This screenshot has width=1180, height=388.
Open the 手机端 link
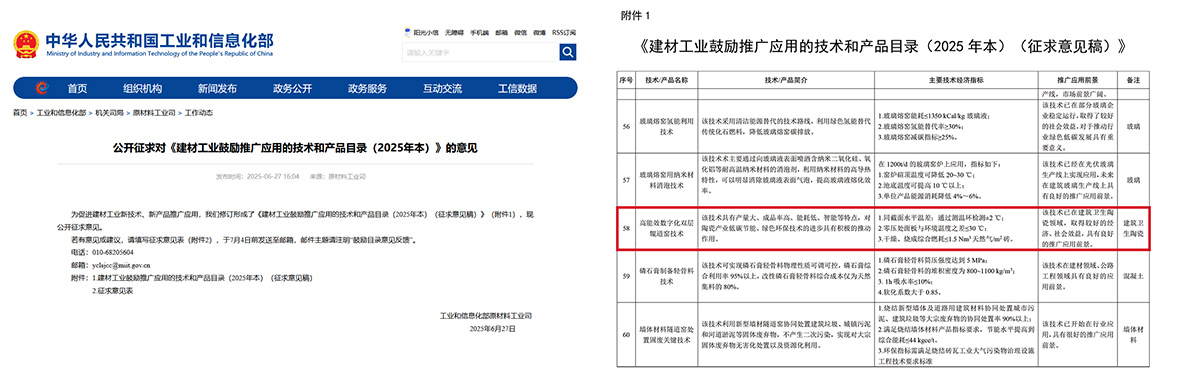pos(479,33)
